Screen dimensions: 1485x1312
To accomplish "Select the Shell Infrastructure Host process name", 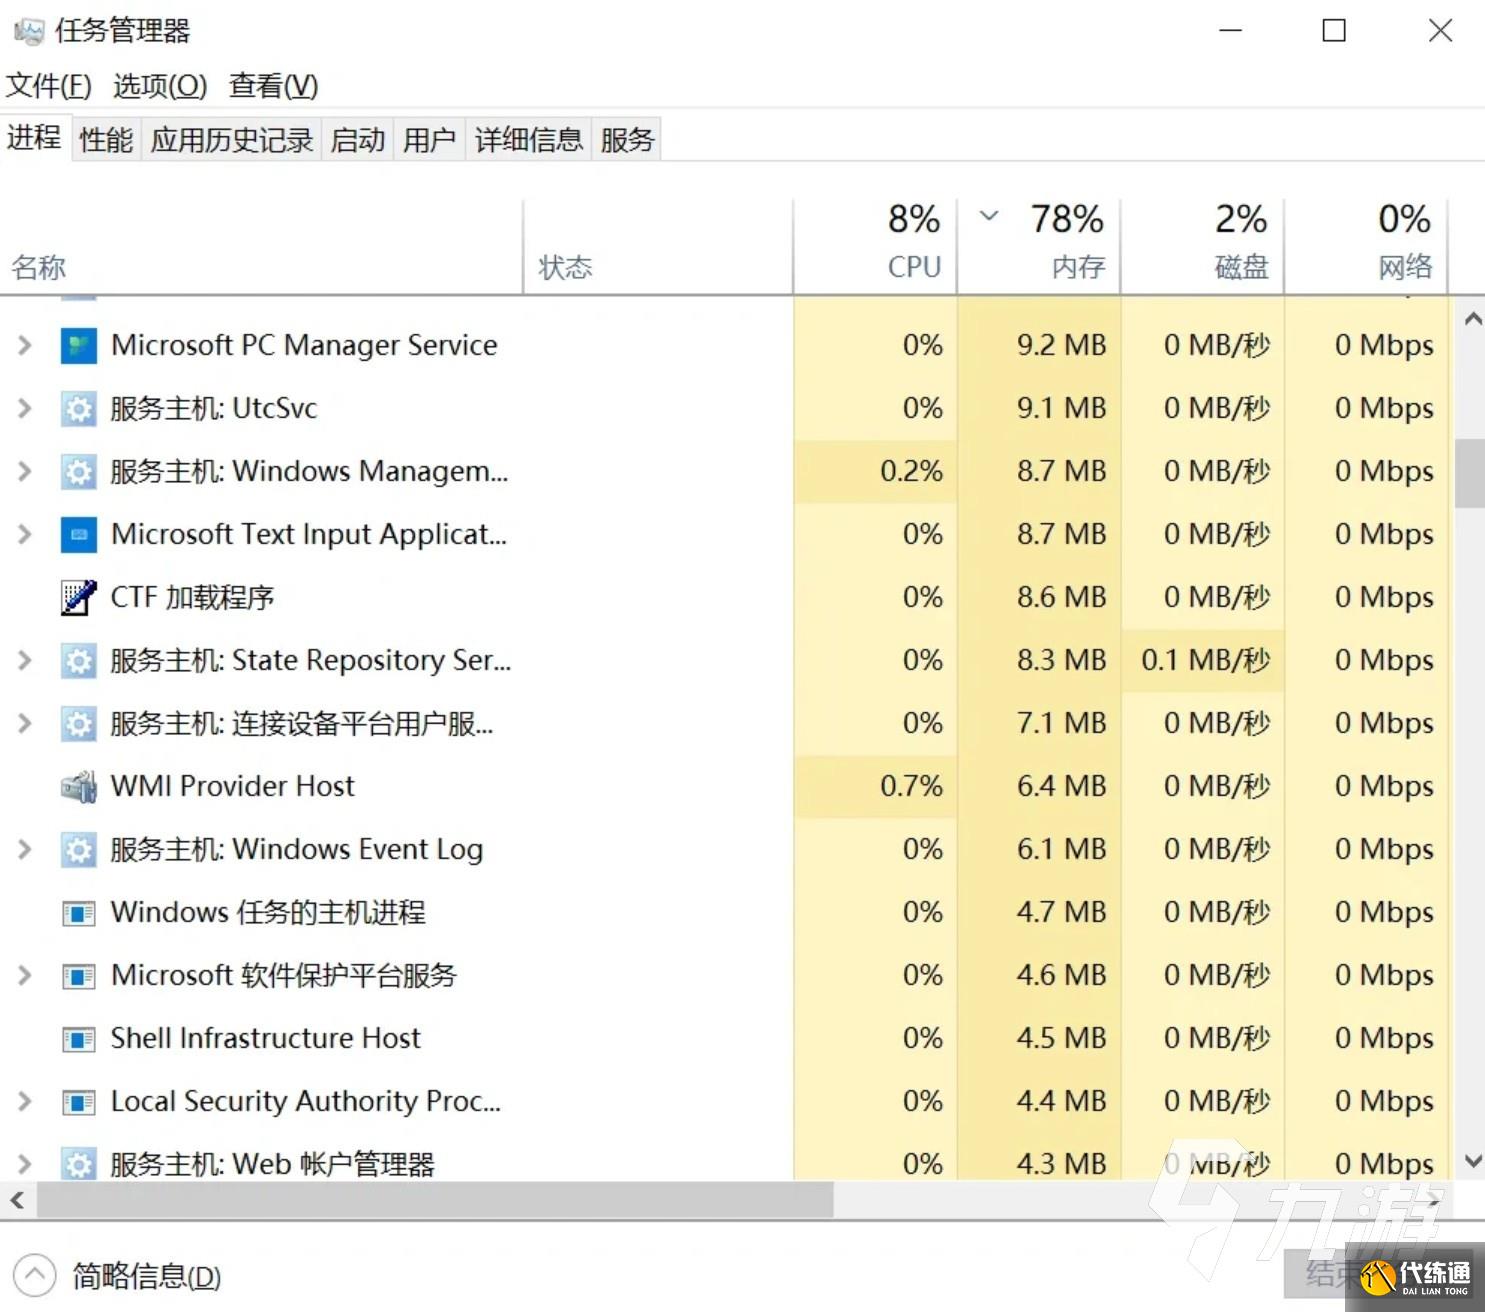I will point(266,1039).
